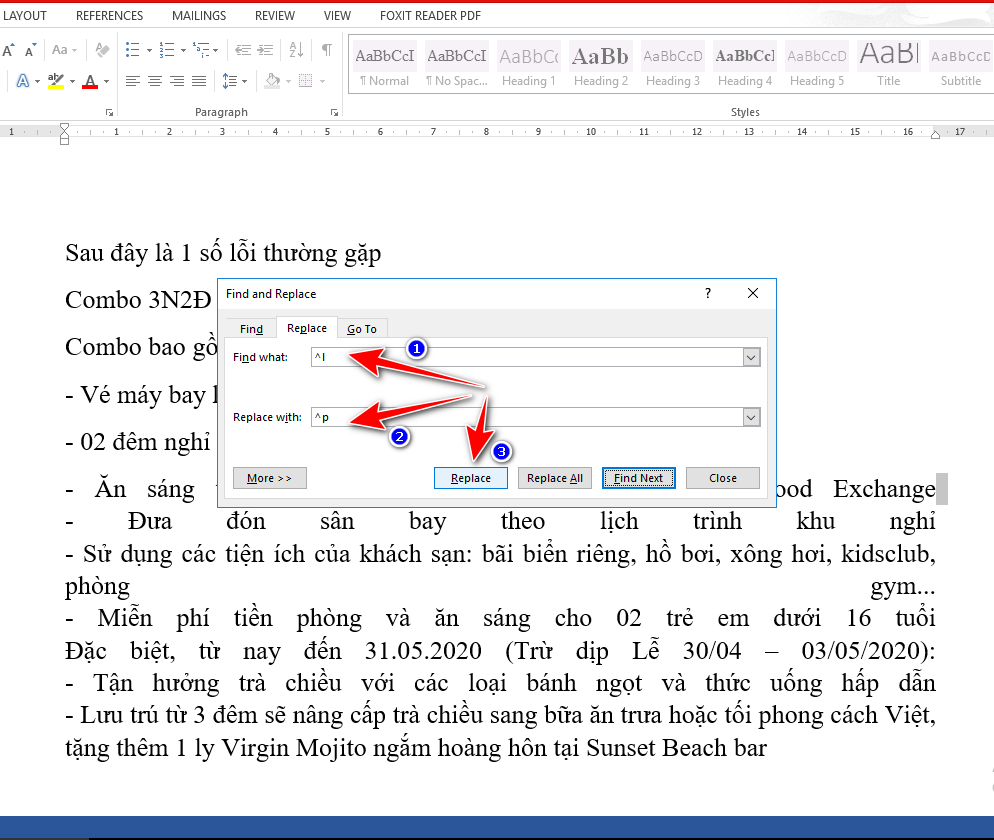
Task: Decrease paragraph indent
Action: tap(243, 49)
